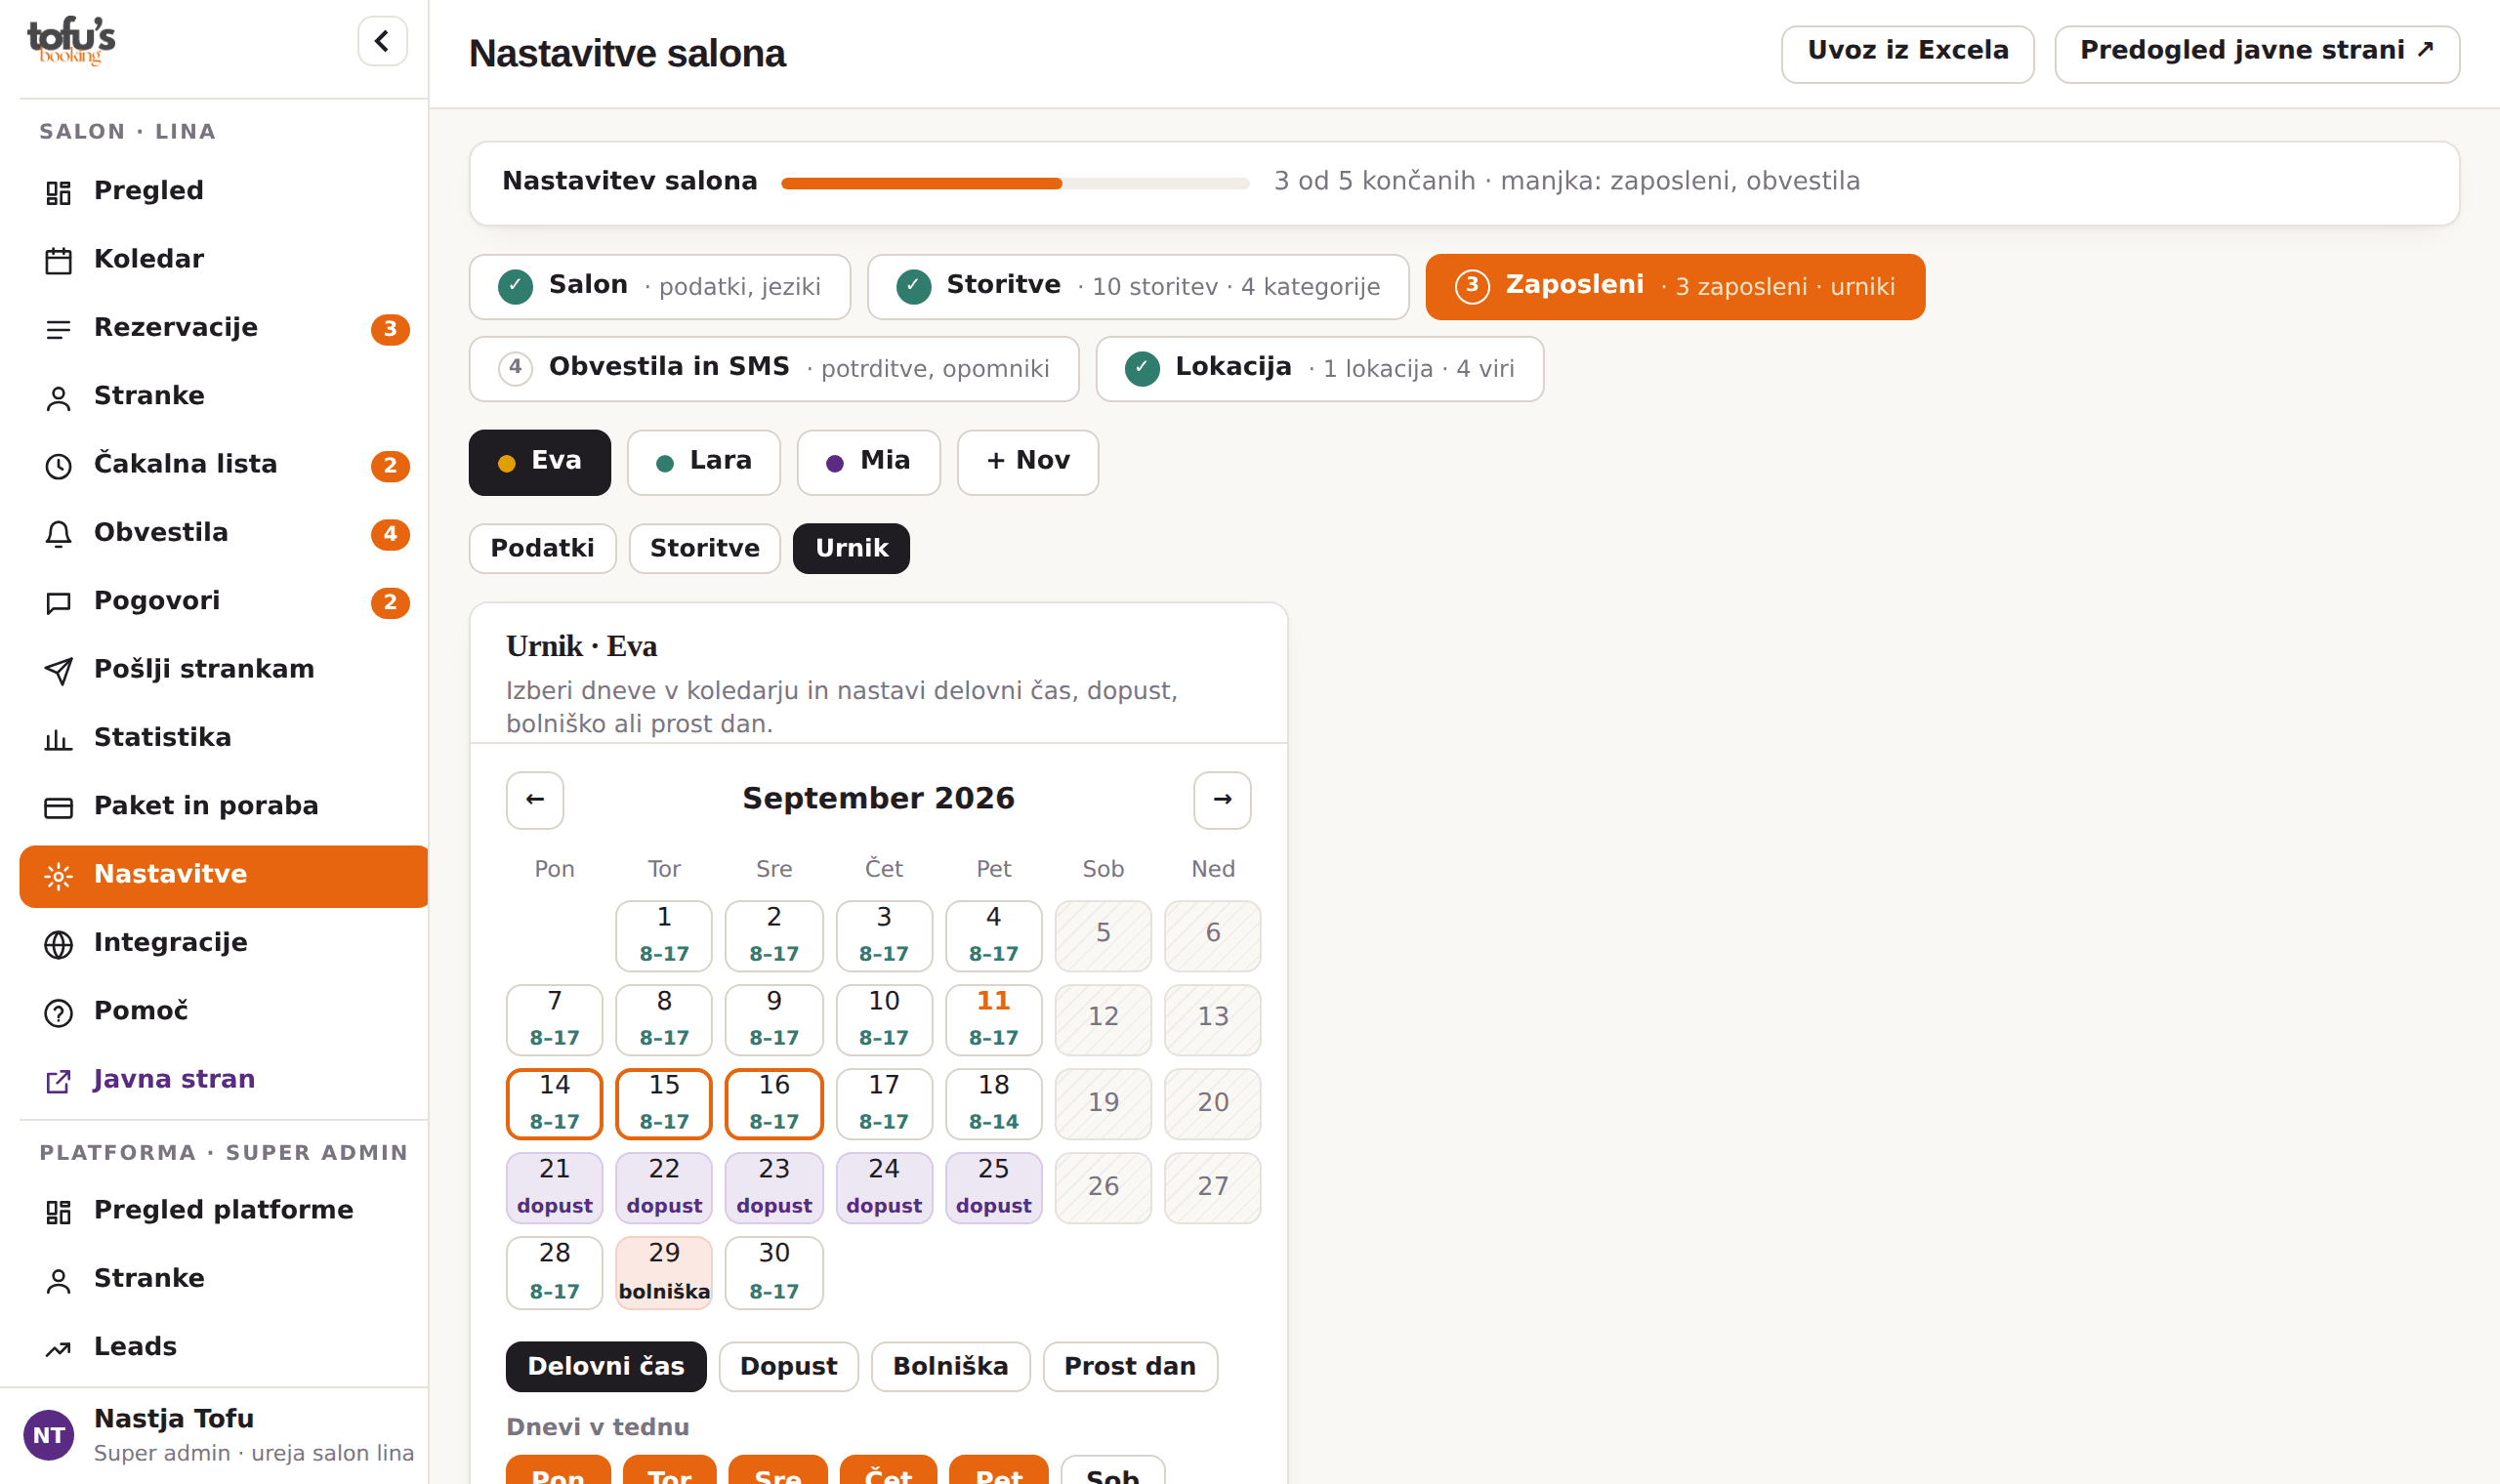Open the Nastavitve menu item
The height and width of the screenshot is (1484, 2500).
click(x=223, y=875)
